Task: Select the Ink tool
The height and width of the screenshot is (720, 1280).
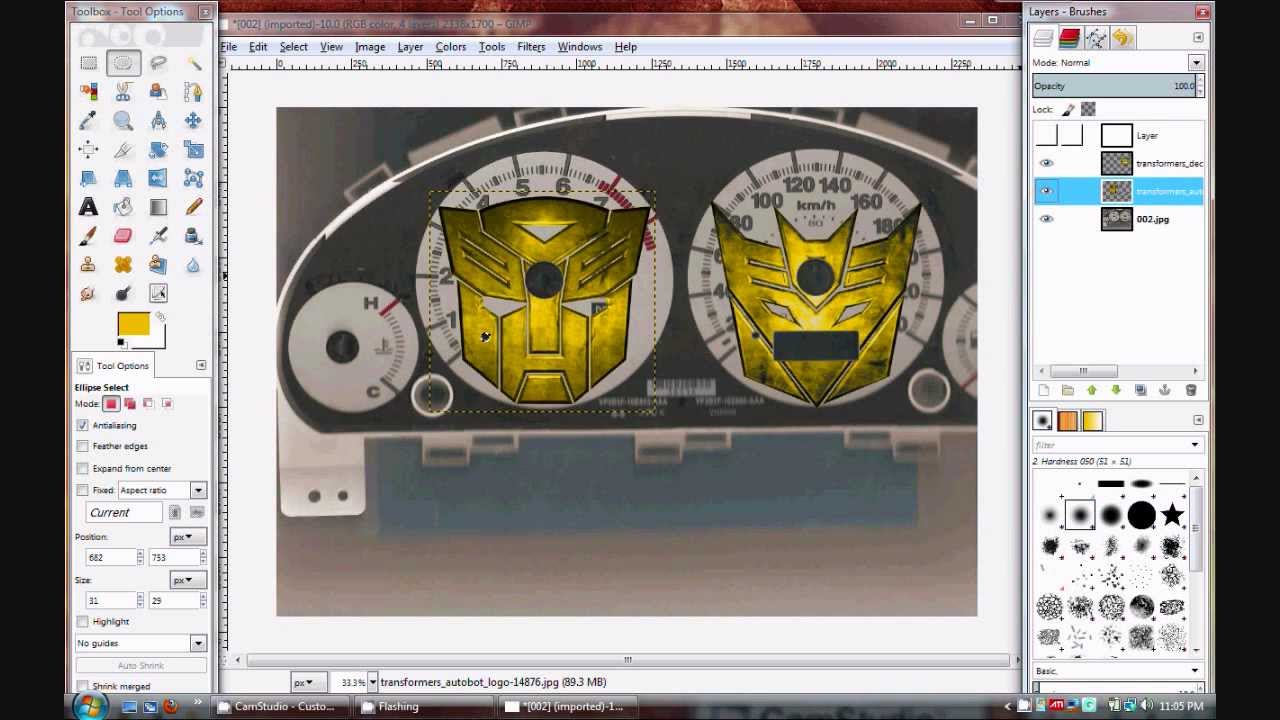Action: tap(193, 237)
